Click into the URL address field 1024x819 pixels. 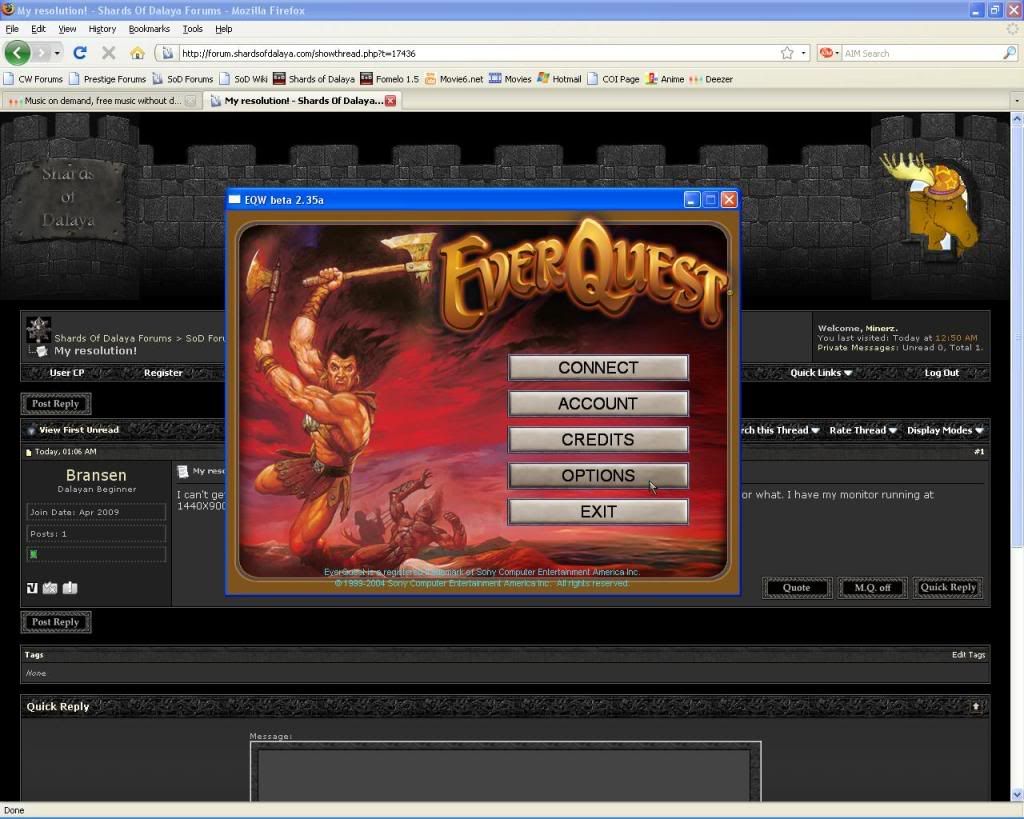point(477,53)
